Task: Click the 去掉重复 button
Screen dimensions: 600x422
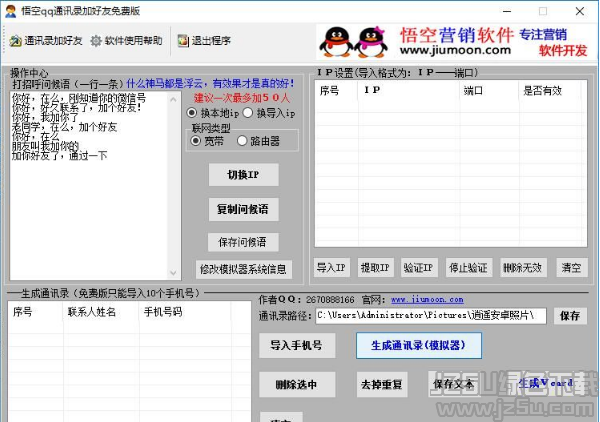Action: tap(382, 385)
